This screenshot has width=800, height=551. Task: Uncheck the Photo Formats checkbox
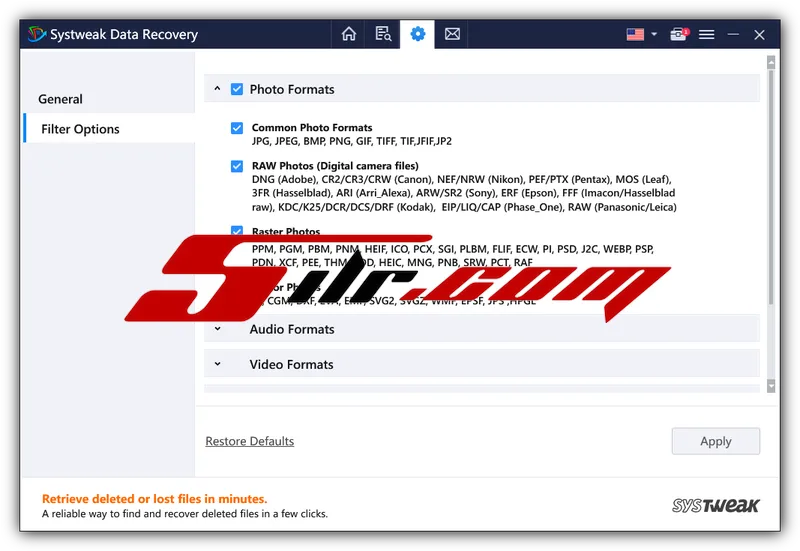click(x=237, y=89)
